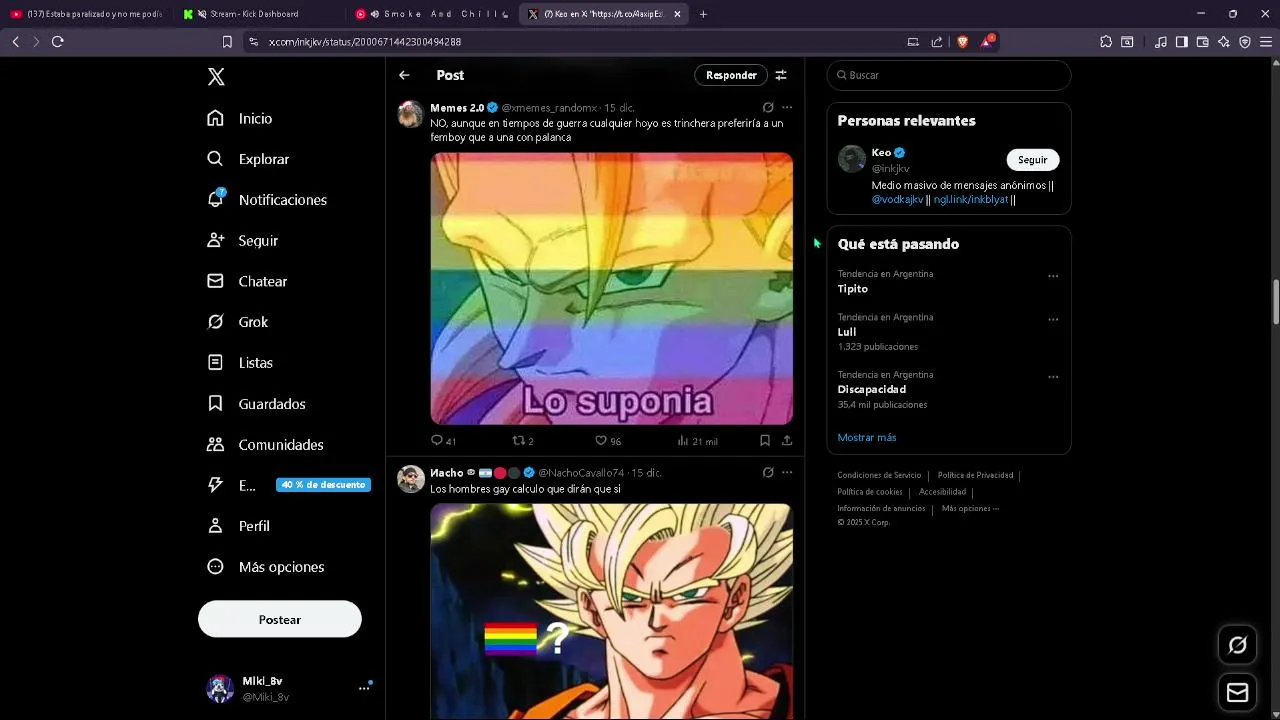
Task: Like the Memes 2.0 post with 96 likes
Action: (608, 440)
